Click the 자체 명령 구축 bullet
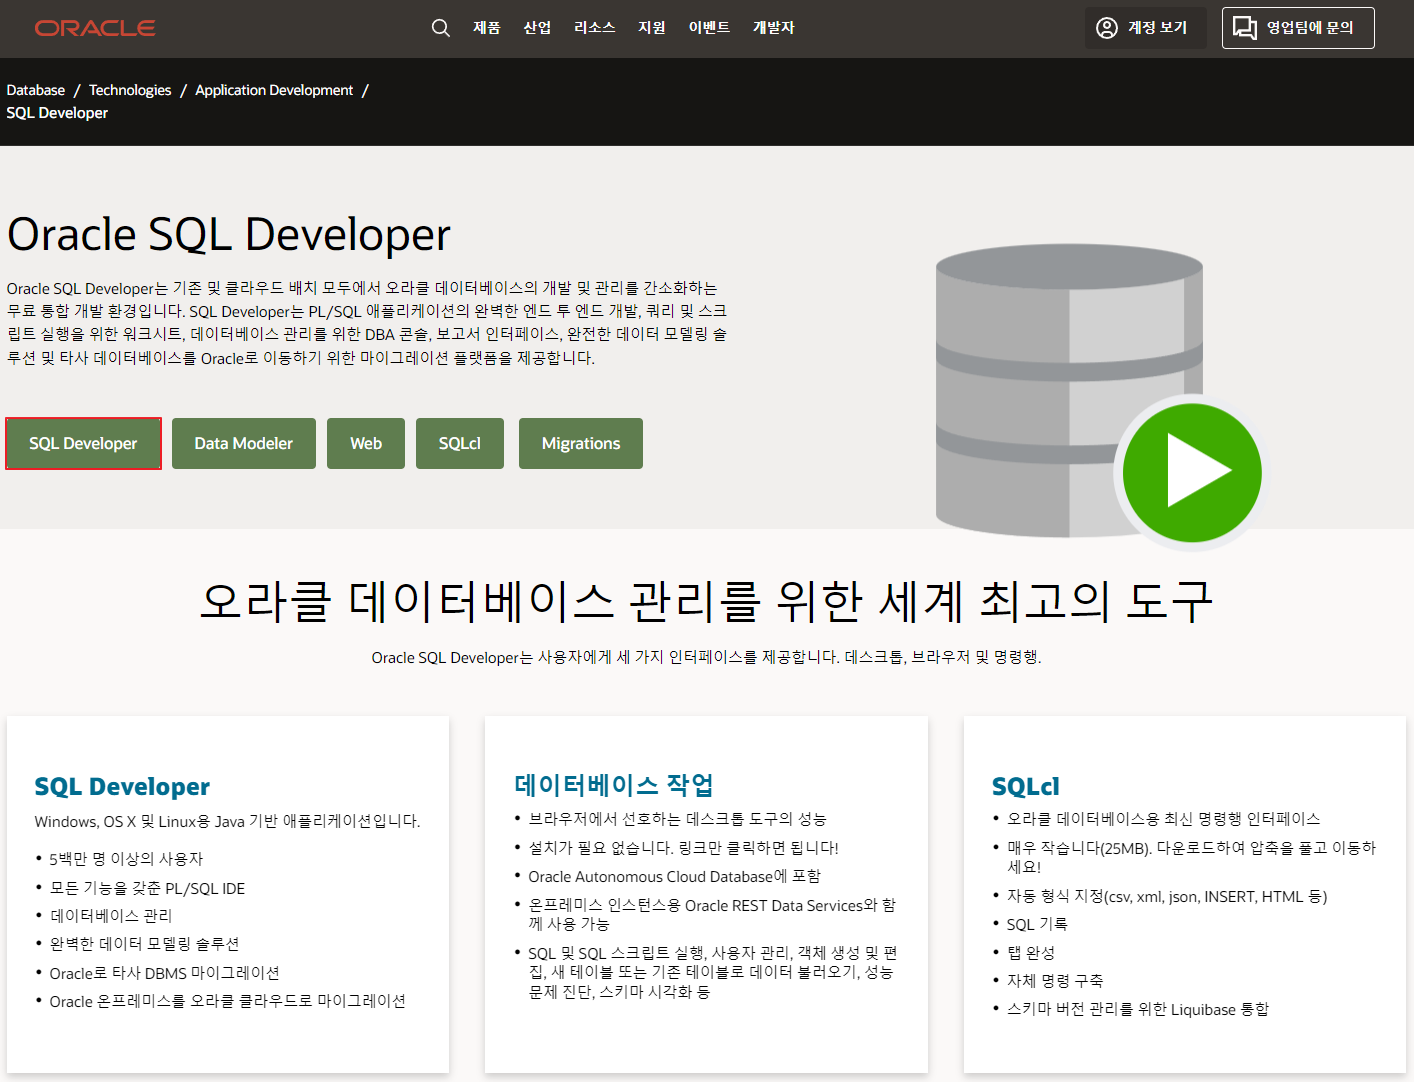The width and height of the screenshot is (1414, 1082). pos(1055,981)
